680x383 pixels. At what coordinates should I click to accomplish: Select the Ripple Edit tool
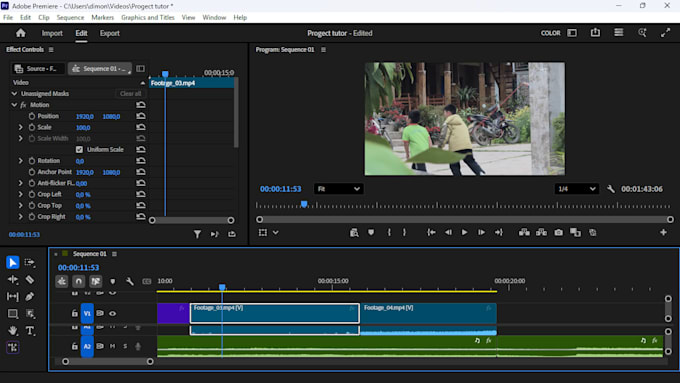[13, 280]
